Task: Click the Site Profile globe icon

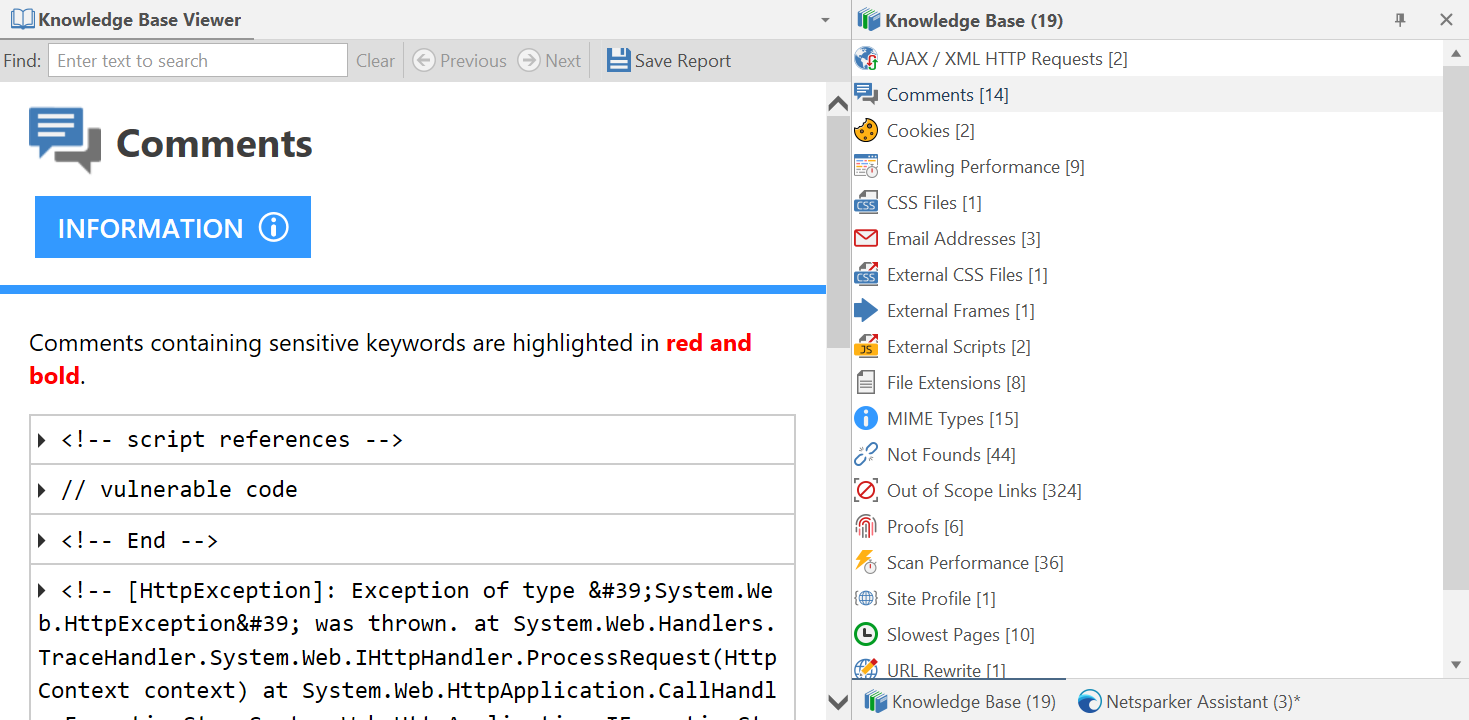Action: pyautogui.click(x=864, y=597)
